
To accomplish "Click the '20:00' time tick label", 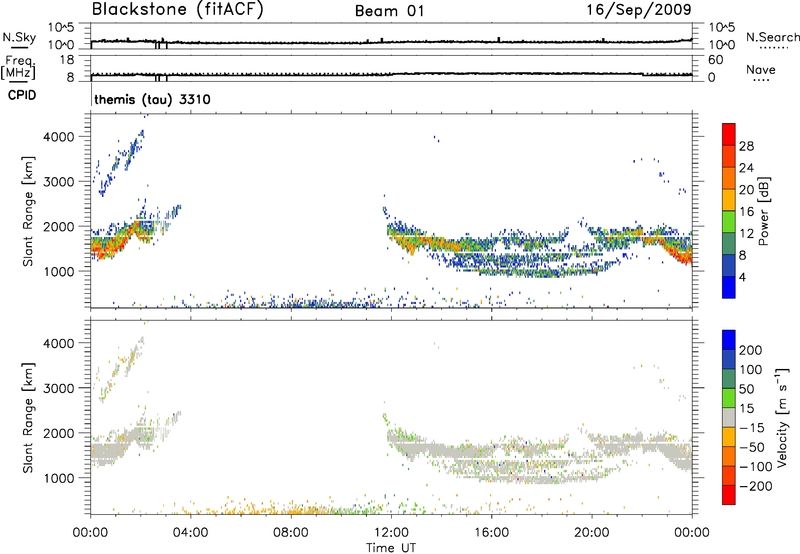I will point(591,533).
